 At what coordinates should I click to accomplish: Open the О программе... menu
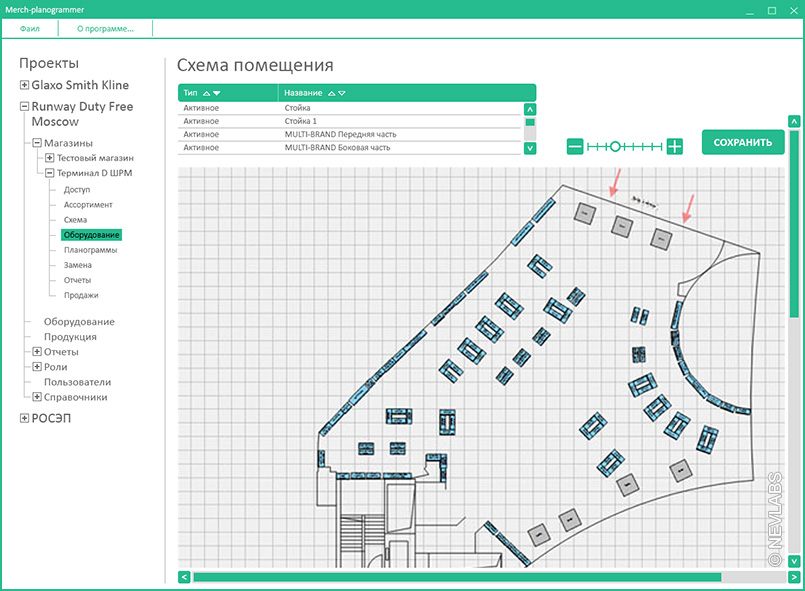coord(105,28)
